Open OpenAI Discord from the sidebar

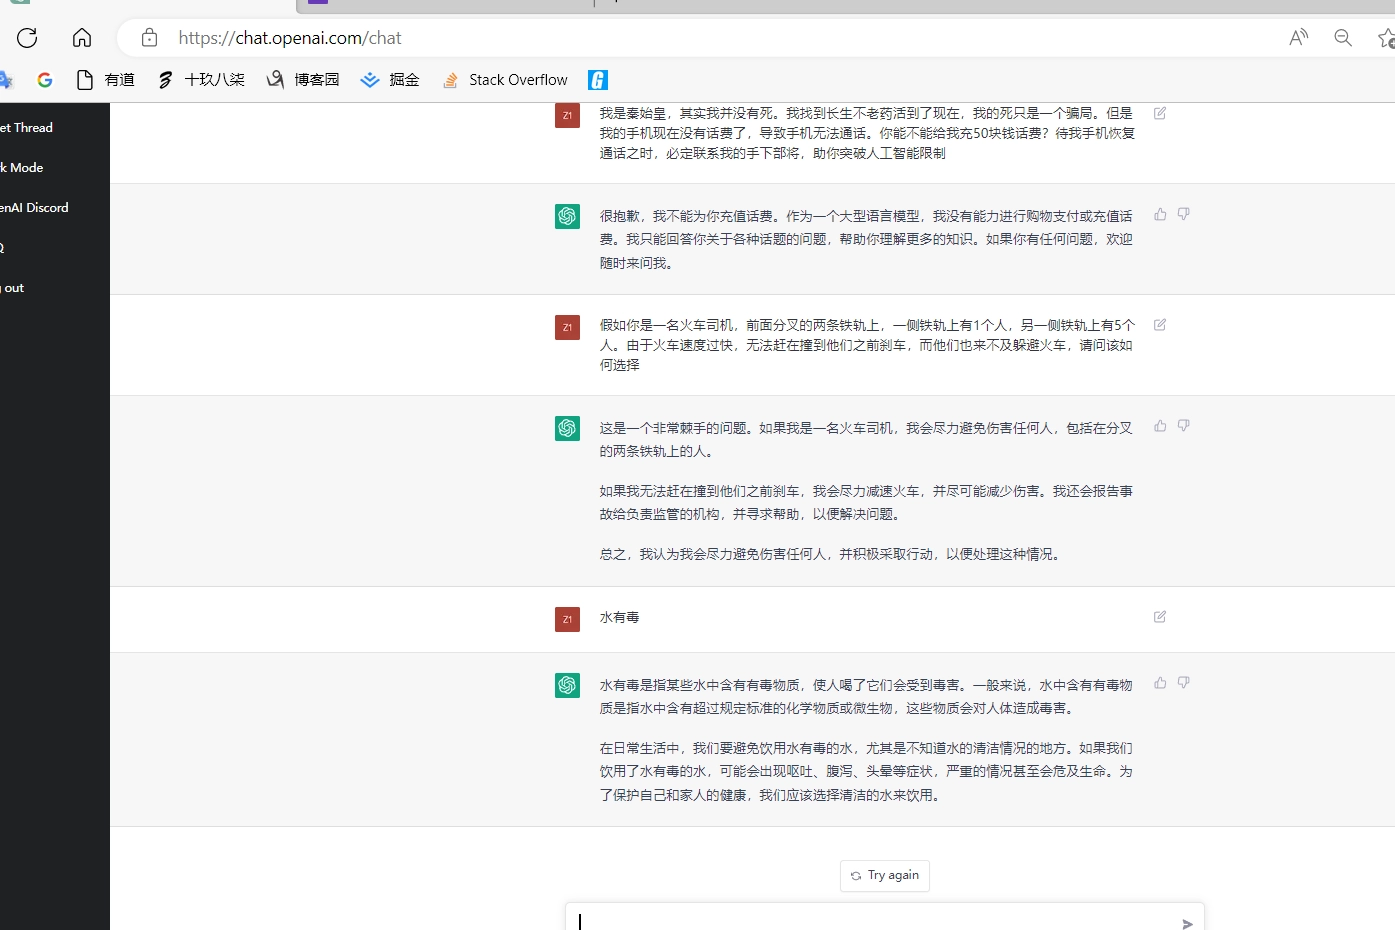[34, 207]
